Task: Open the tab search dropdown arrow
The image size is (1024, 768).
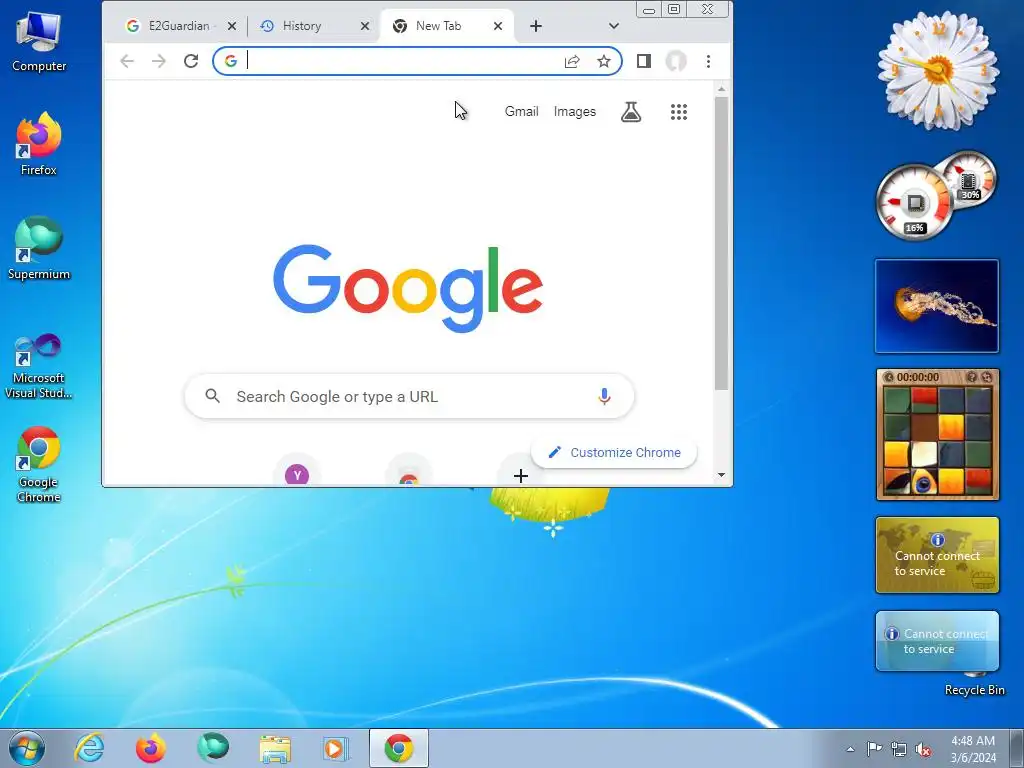Action: pyautogui.click(x=613, y=26)
